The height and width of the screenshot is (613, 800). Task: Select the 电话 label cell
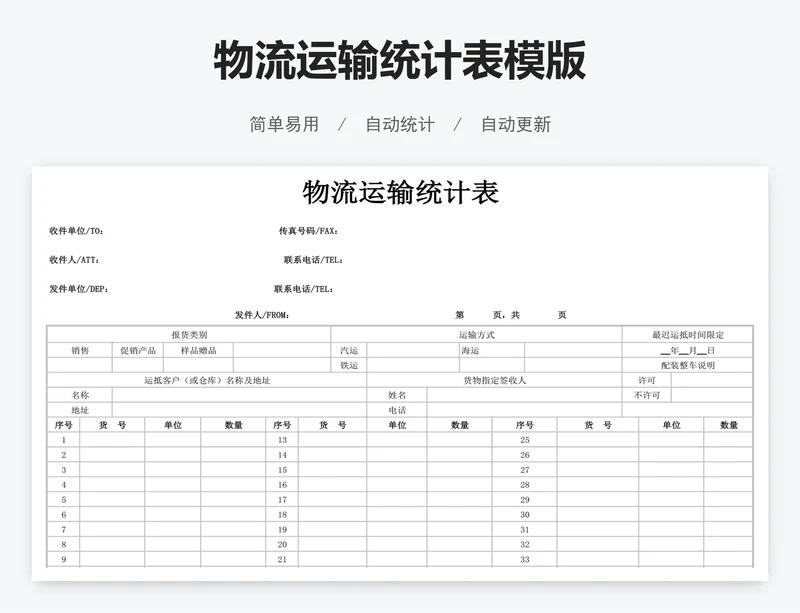point(397,410)
